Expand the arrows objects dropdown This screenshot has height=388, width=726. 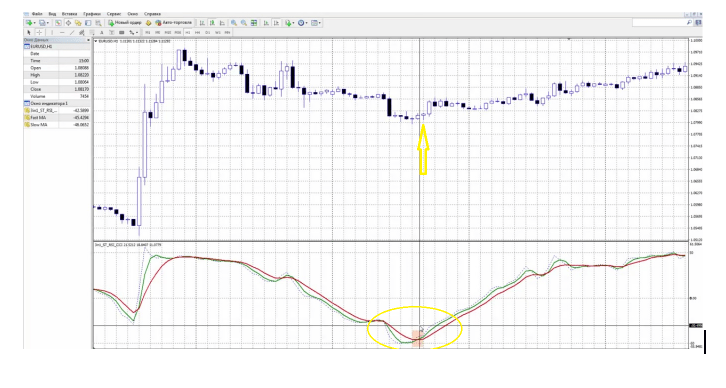click(x=137, y=32)
